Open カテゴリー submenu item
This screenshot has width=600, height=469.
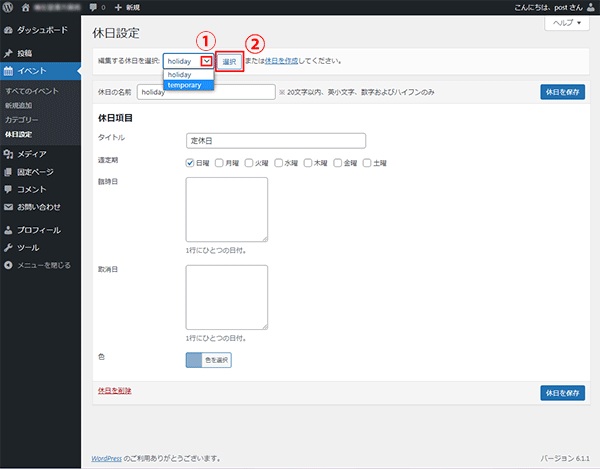tap(21, 120)
